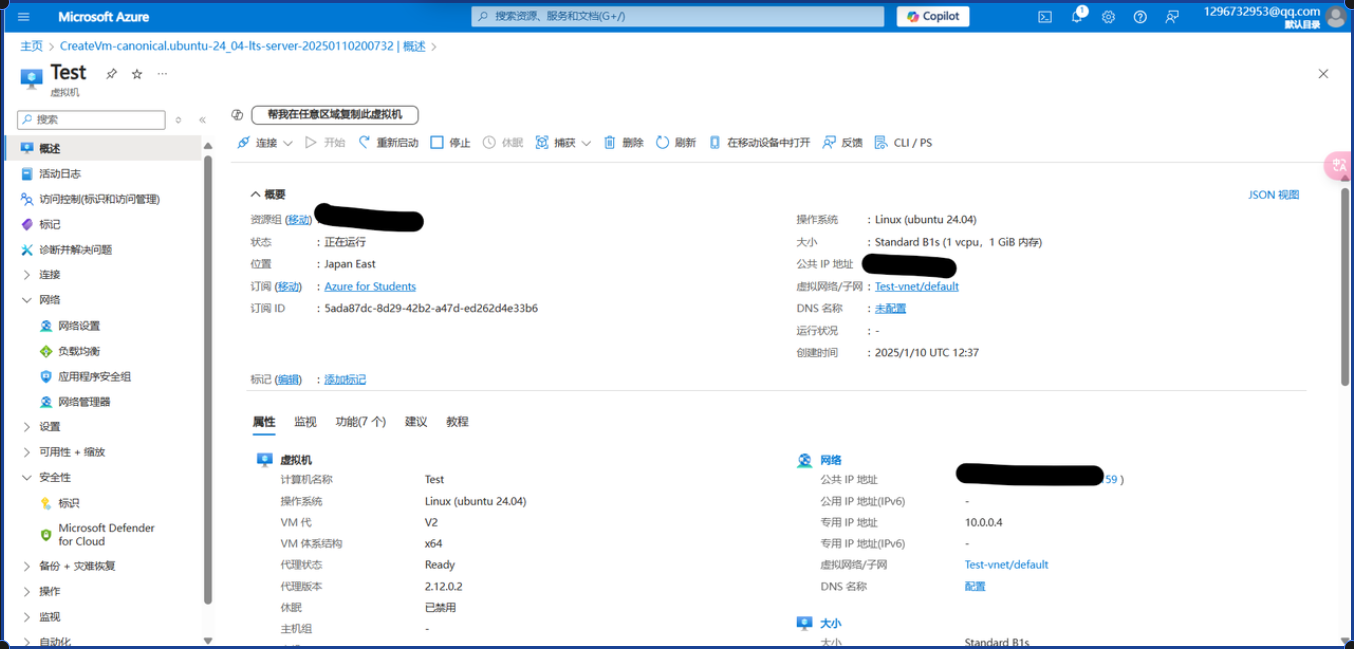
Task: Switch to Recommendations (建议) tab
Action: pos(416,422)
